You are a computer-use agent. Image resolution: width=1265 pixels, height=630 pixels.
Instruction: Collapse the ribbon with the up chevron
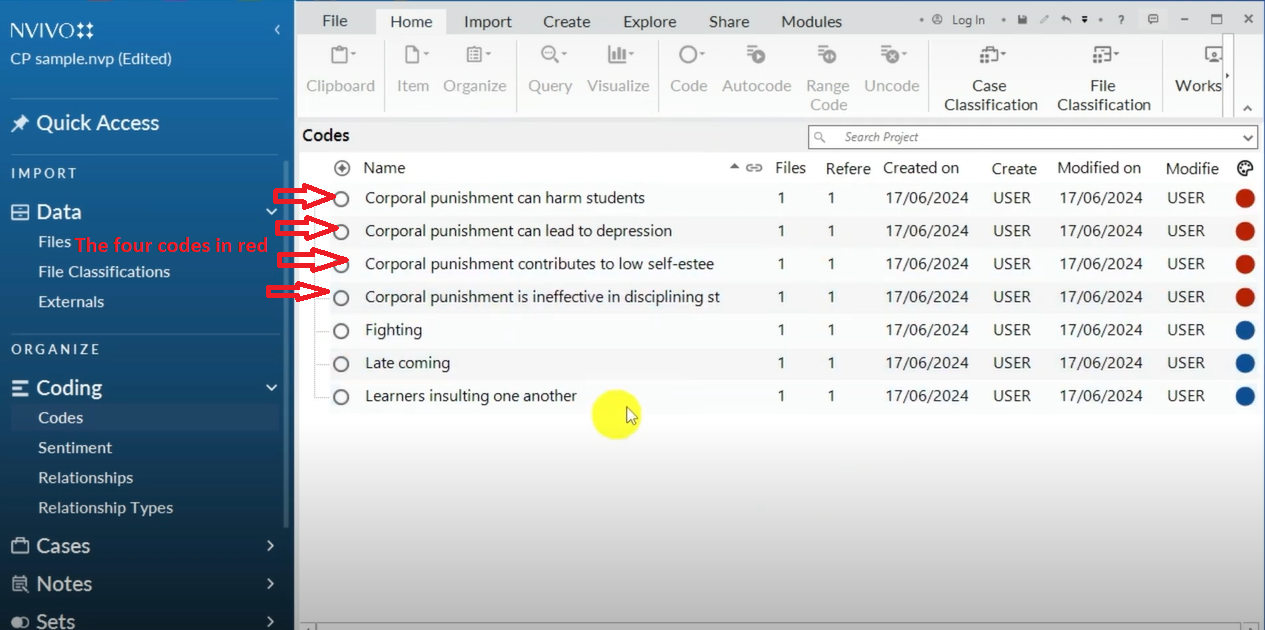click(x=1247, y=107)
